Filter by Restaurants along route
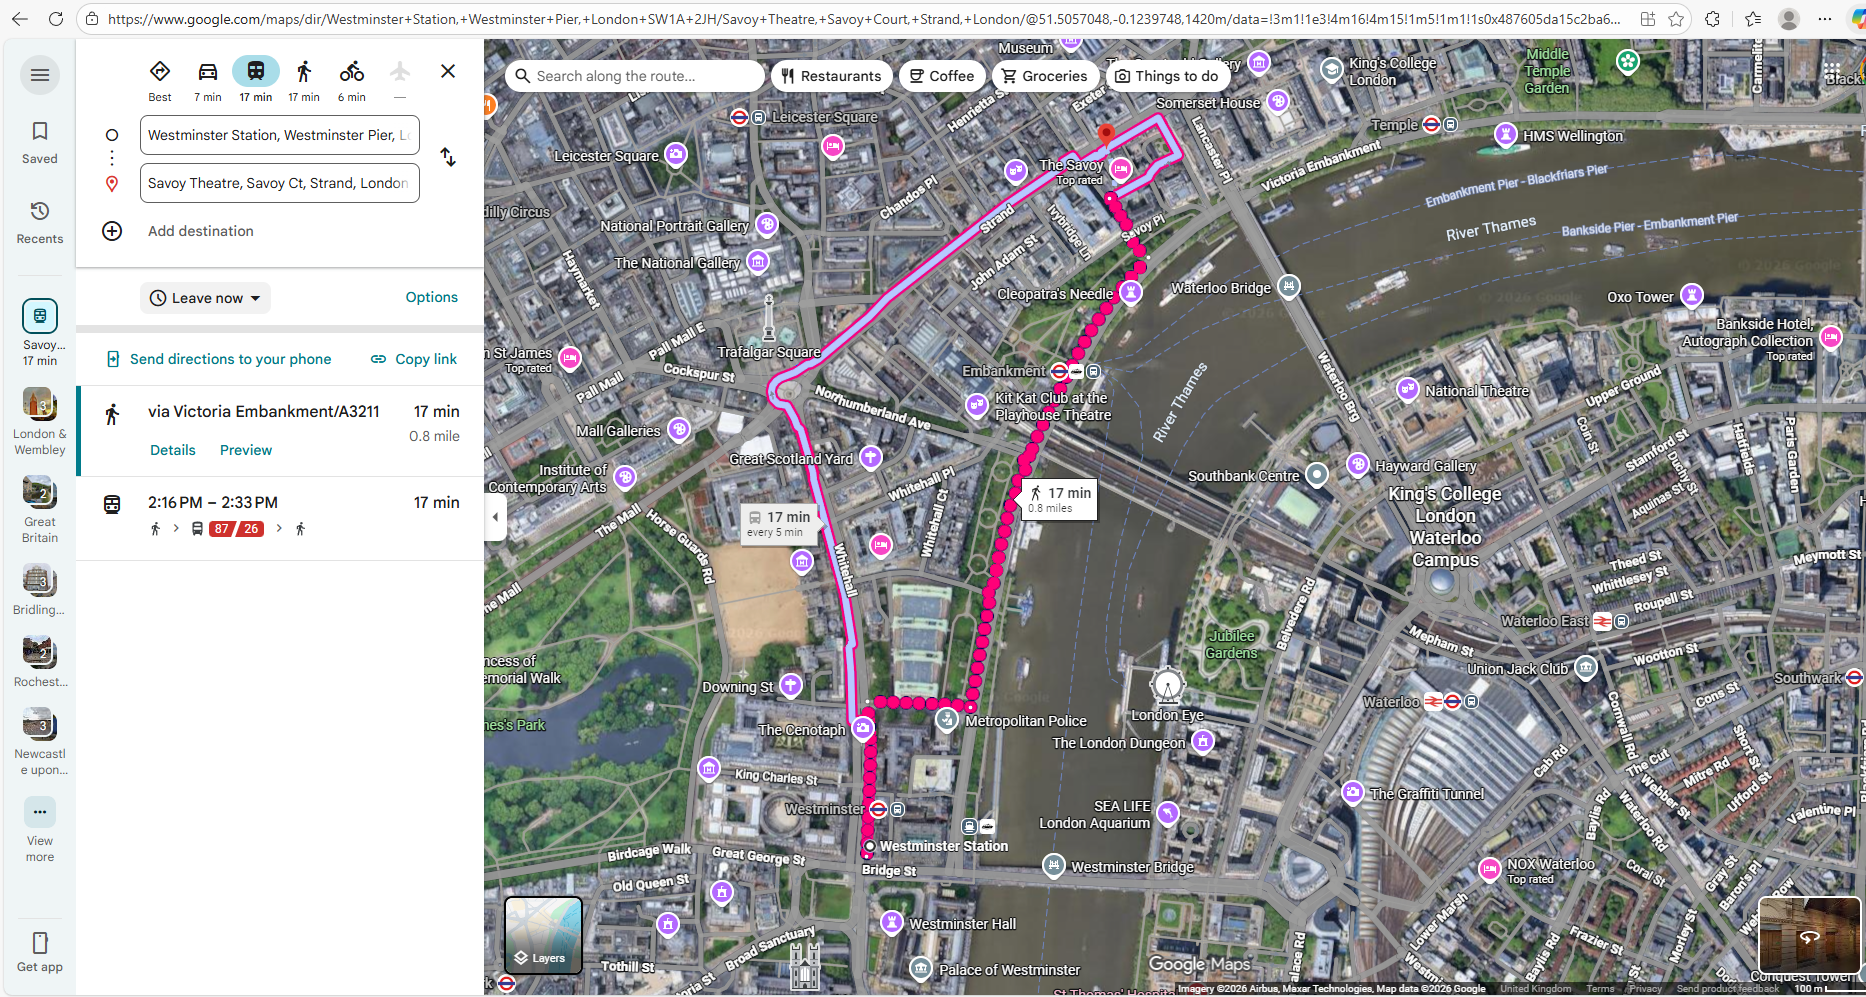Screen dimensions: 1866x997 [x=831, y=76]
